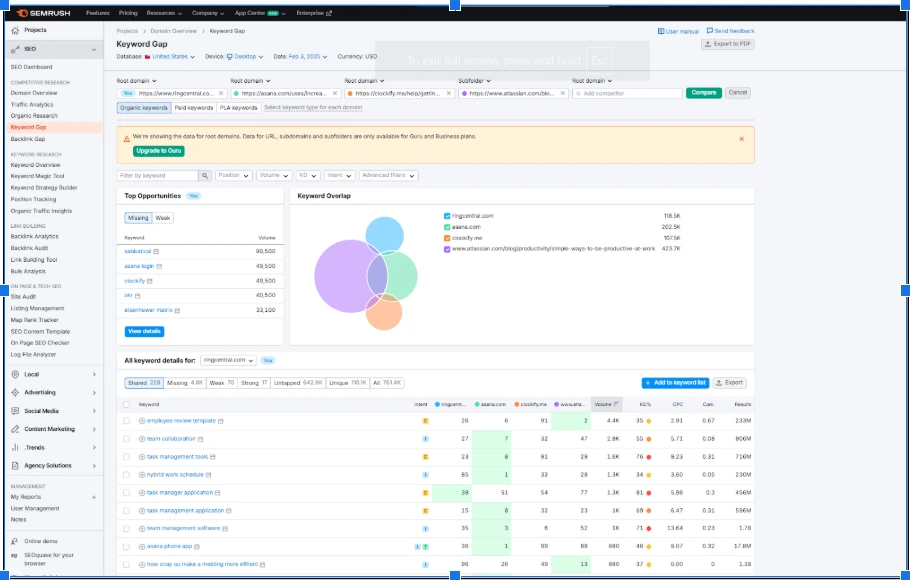910x580 pixels.
Task: Click the Add to keyword list button
Action: pos(676,383)
